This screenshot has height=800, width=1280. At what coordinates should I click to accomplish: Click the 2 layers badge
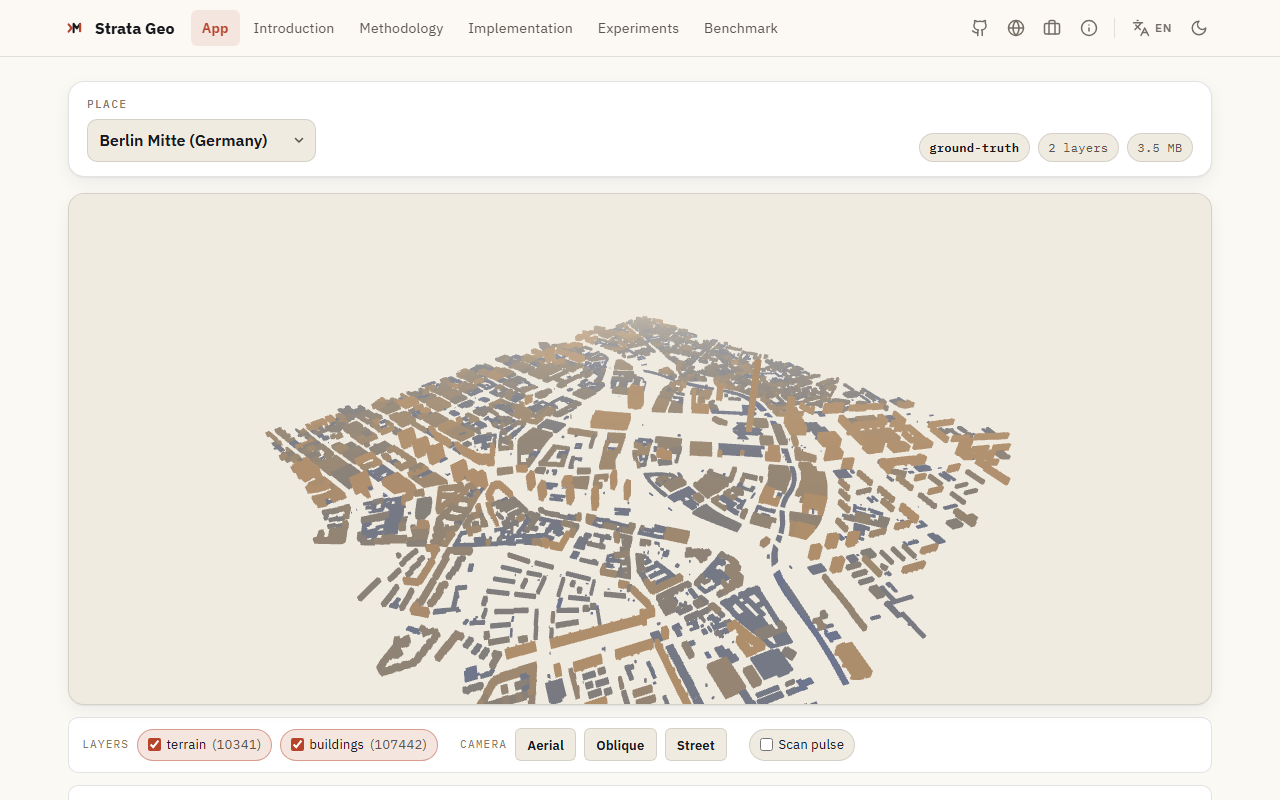(1078, 148)
